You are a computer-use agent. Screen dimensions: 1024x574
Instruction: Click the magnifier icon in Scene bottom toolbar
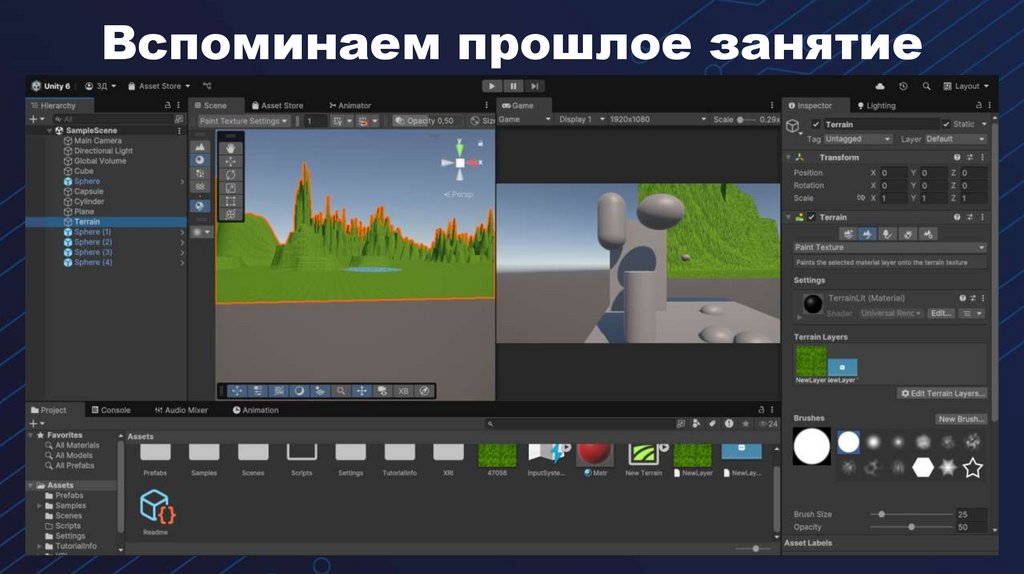[x=341, y=391]
